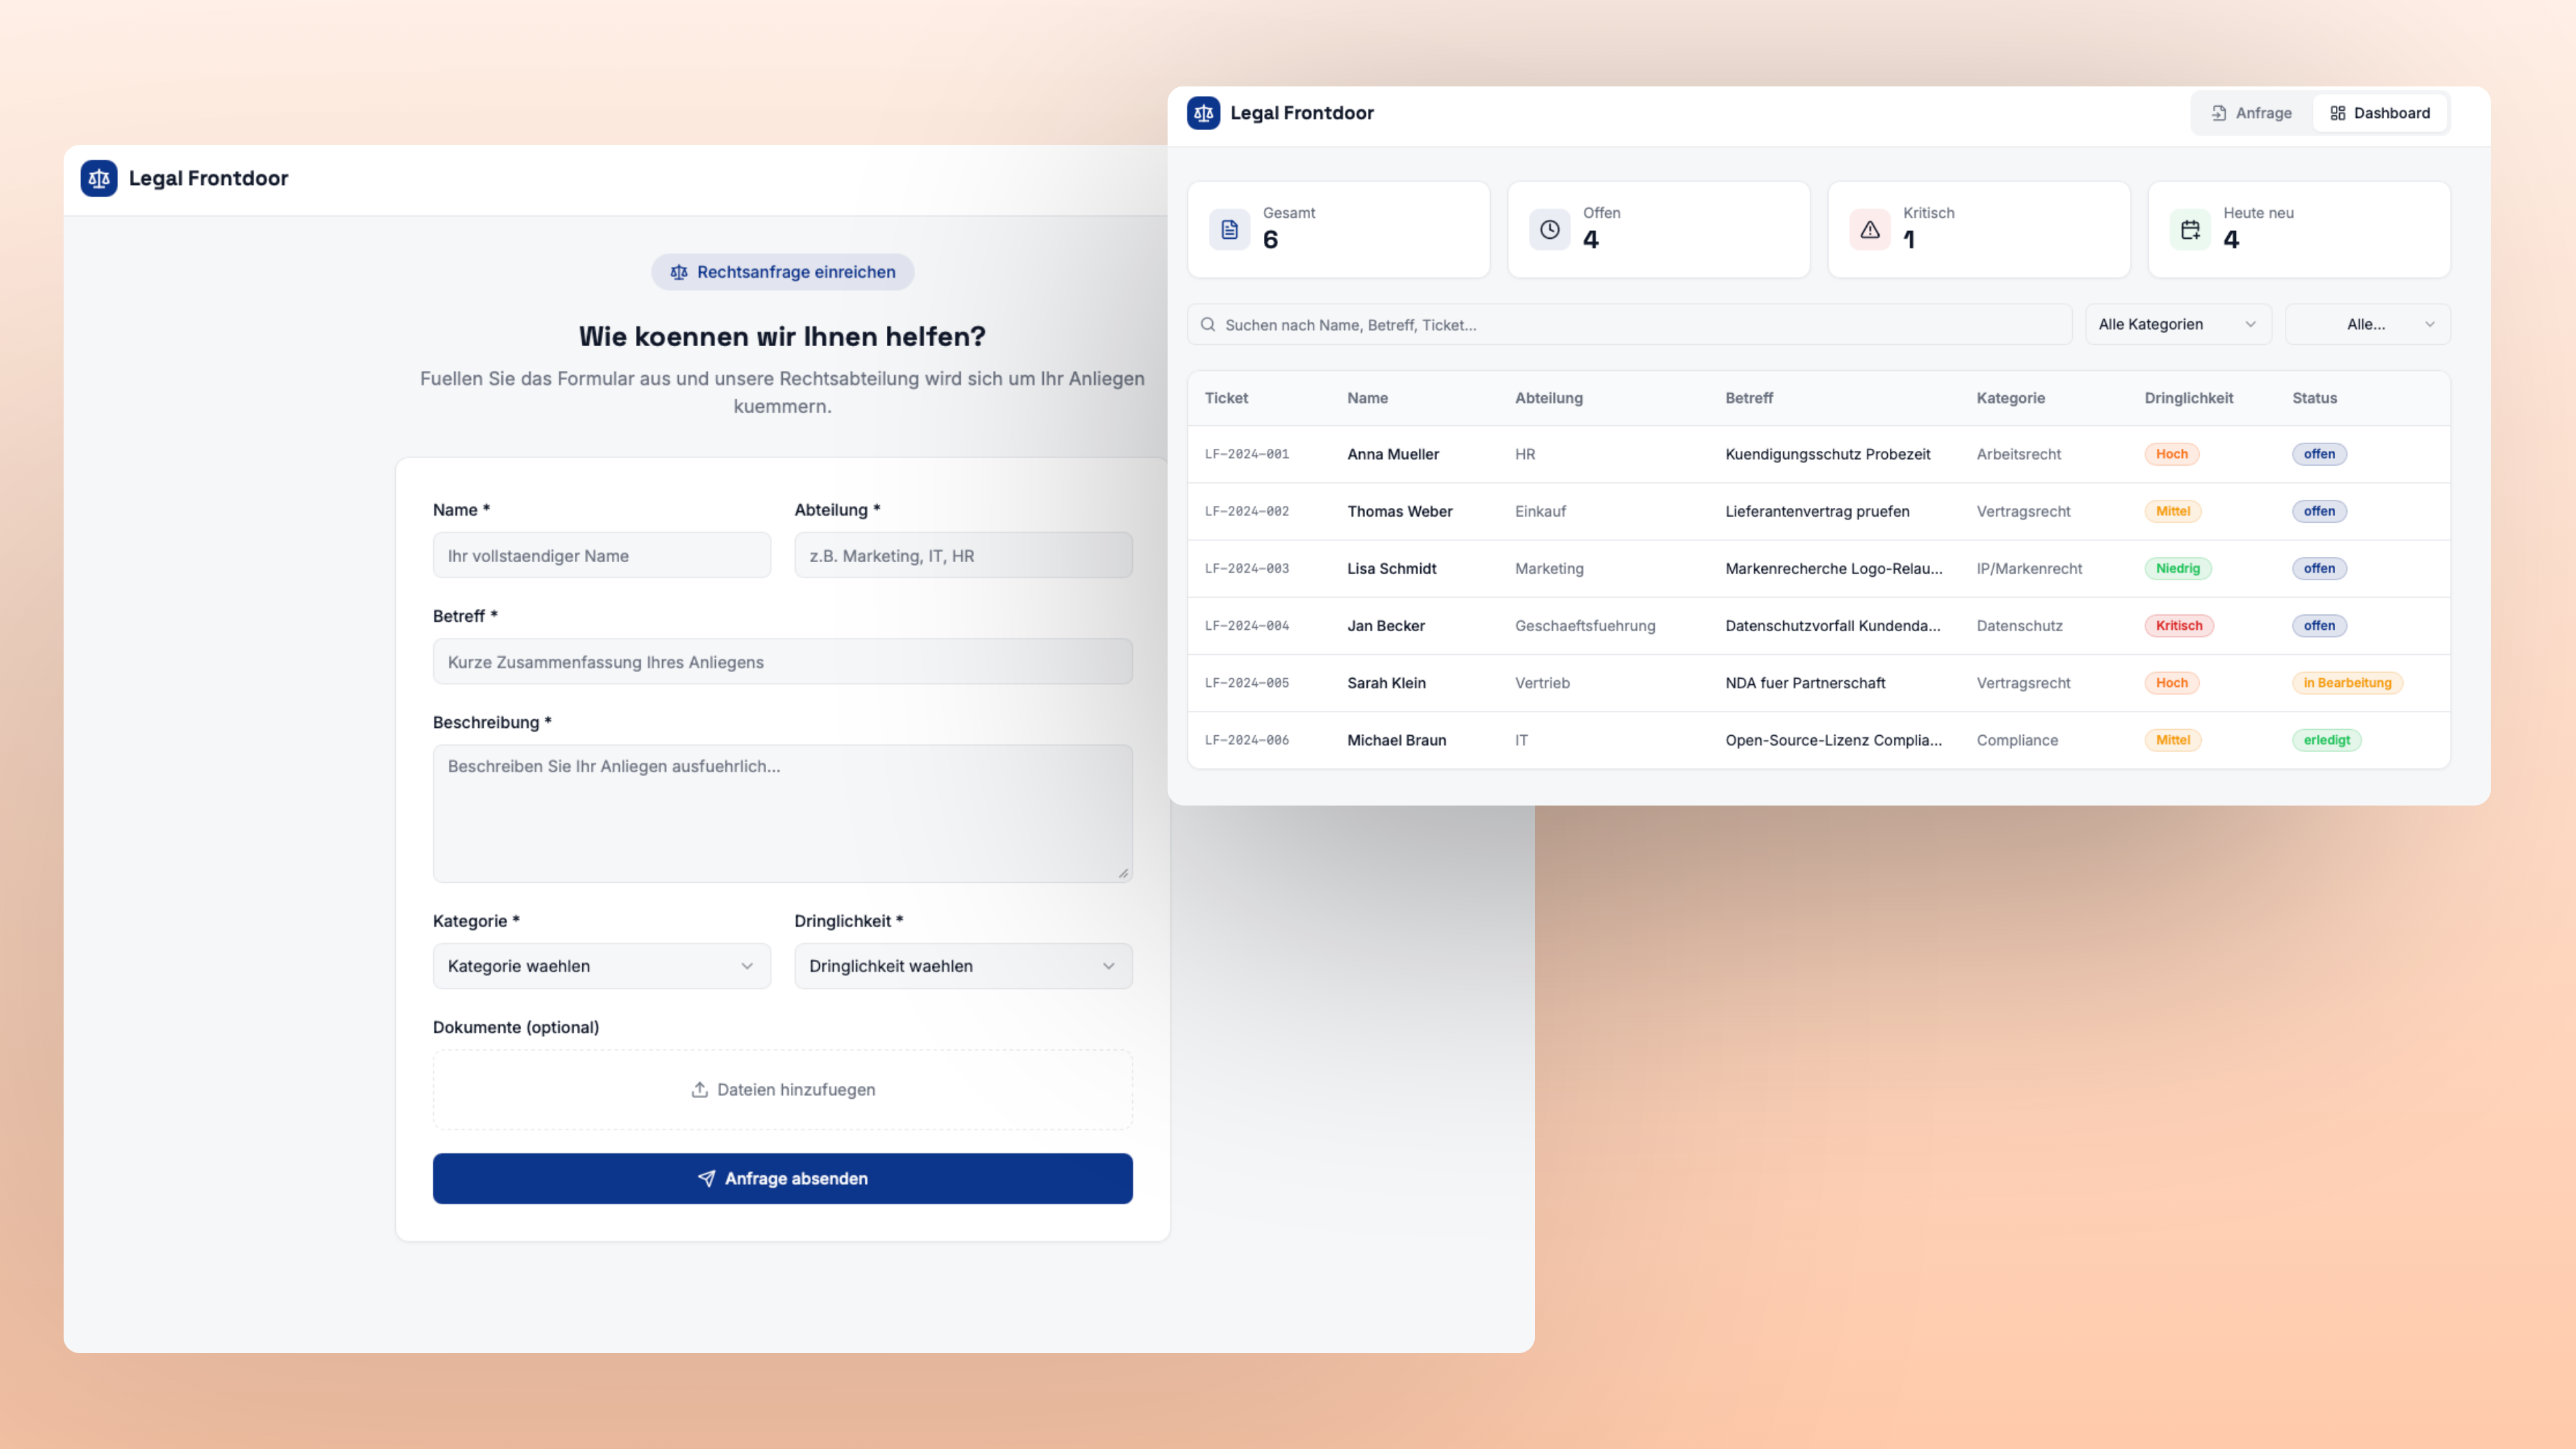Click the Geschaeftsfuehrung department cell
Screen dimensions: 2576x1449
click(1584, 625)
